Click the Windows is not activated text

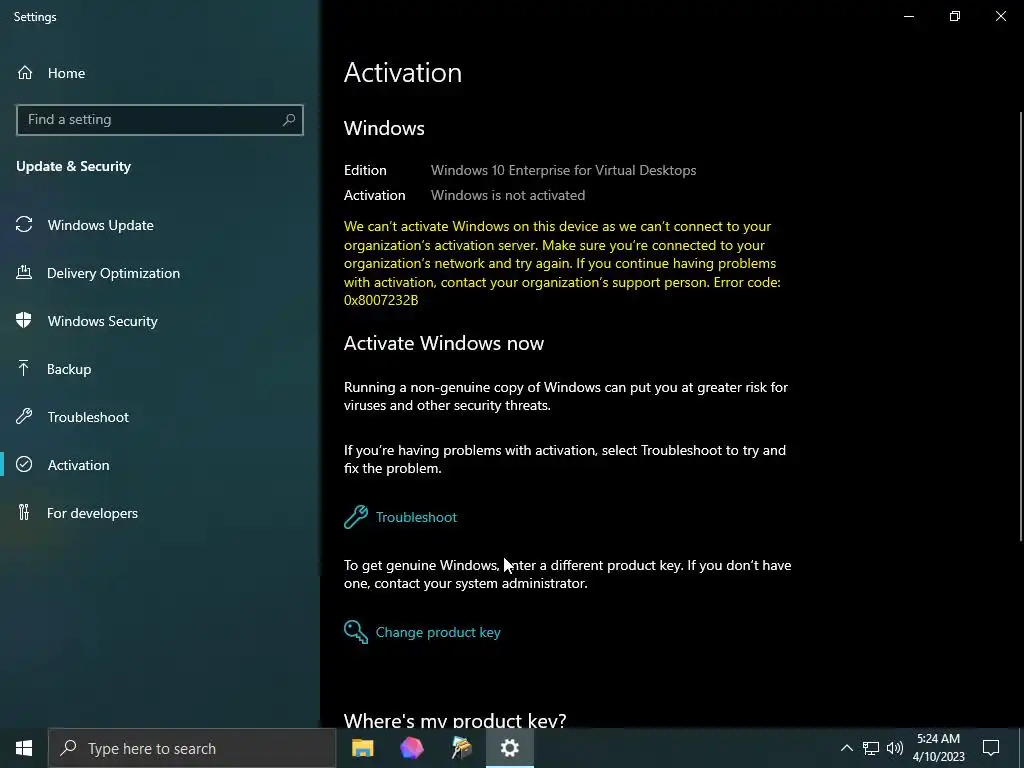(507, 195)
